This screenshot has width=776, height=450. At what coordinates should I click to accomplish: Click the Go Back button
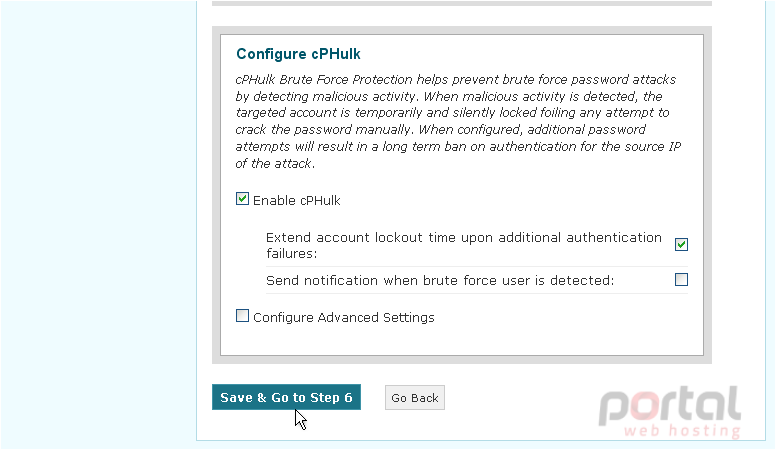point(415,398)
